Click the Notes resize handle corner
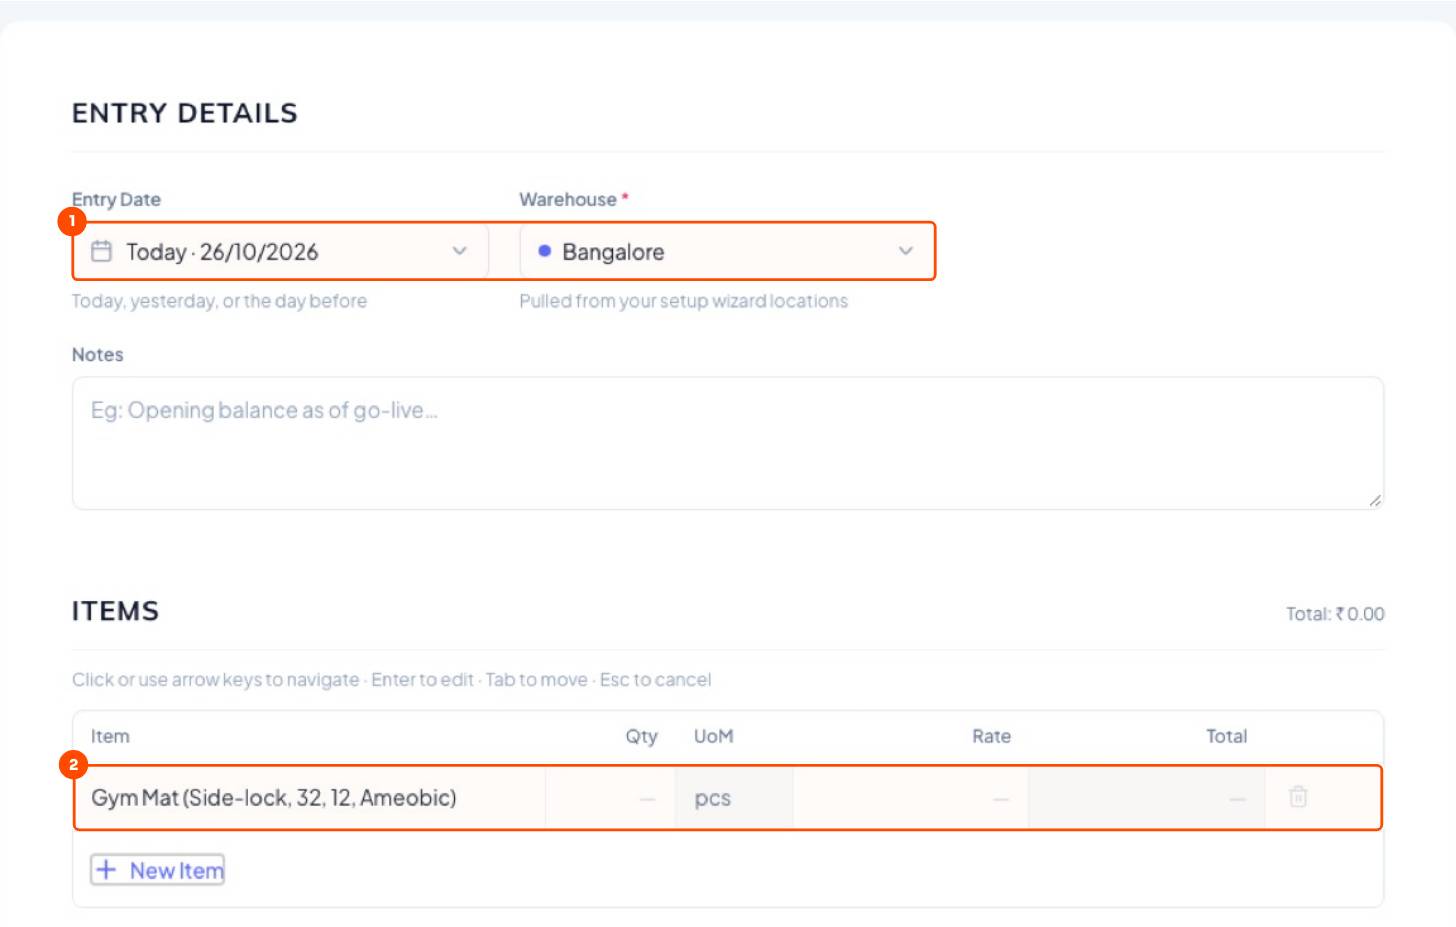Screen dimensions: 1456x927 [1375, 500]
